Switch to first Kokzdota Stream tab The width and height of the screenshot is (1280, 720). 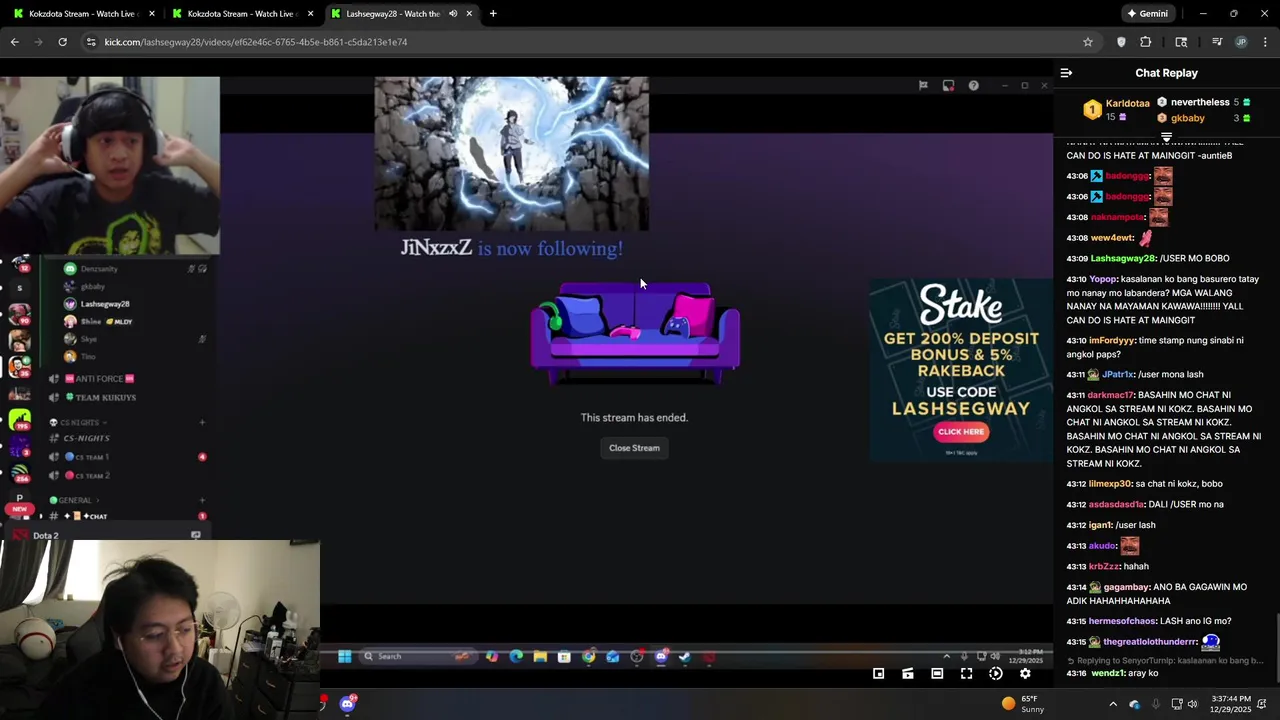pos(82,14)
